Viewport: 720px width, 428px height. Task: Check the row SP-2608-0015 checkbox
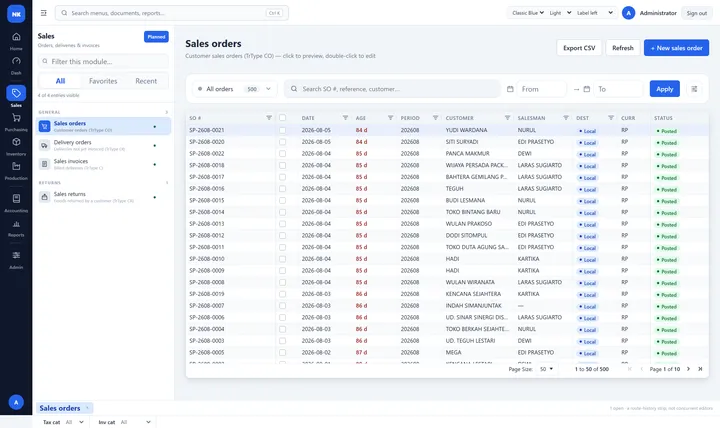[282, 201]
